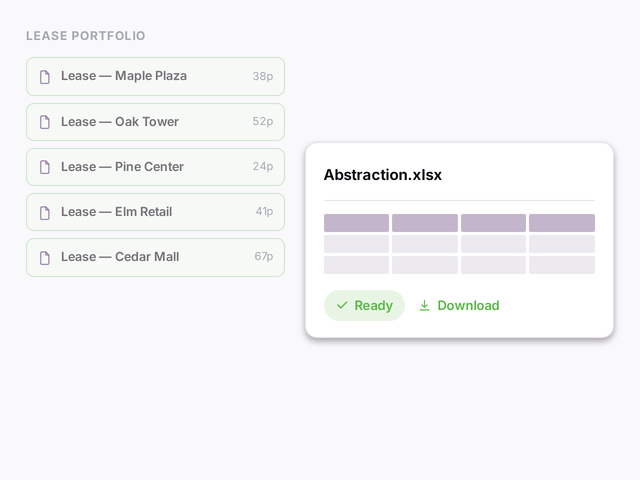Screen dimensions: 640x480
Task: Click the document icon for Elm Retail lease
Action: (x=45, y=212)
